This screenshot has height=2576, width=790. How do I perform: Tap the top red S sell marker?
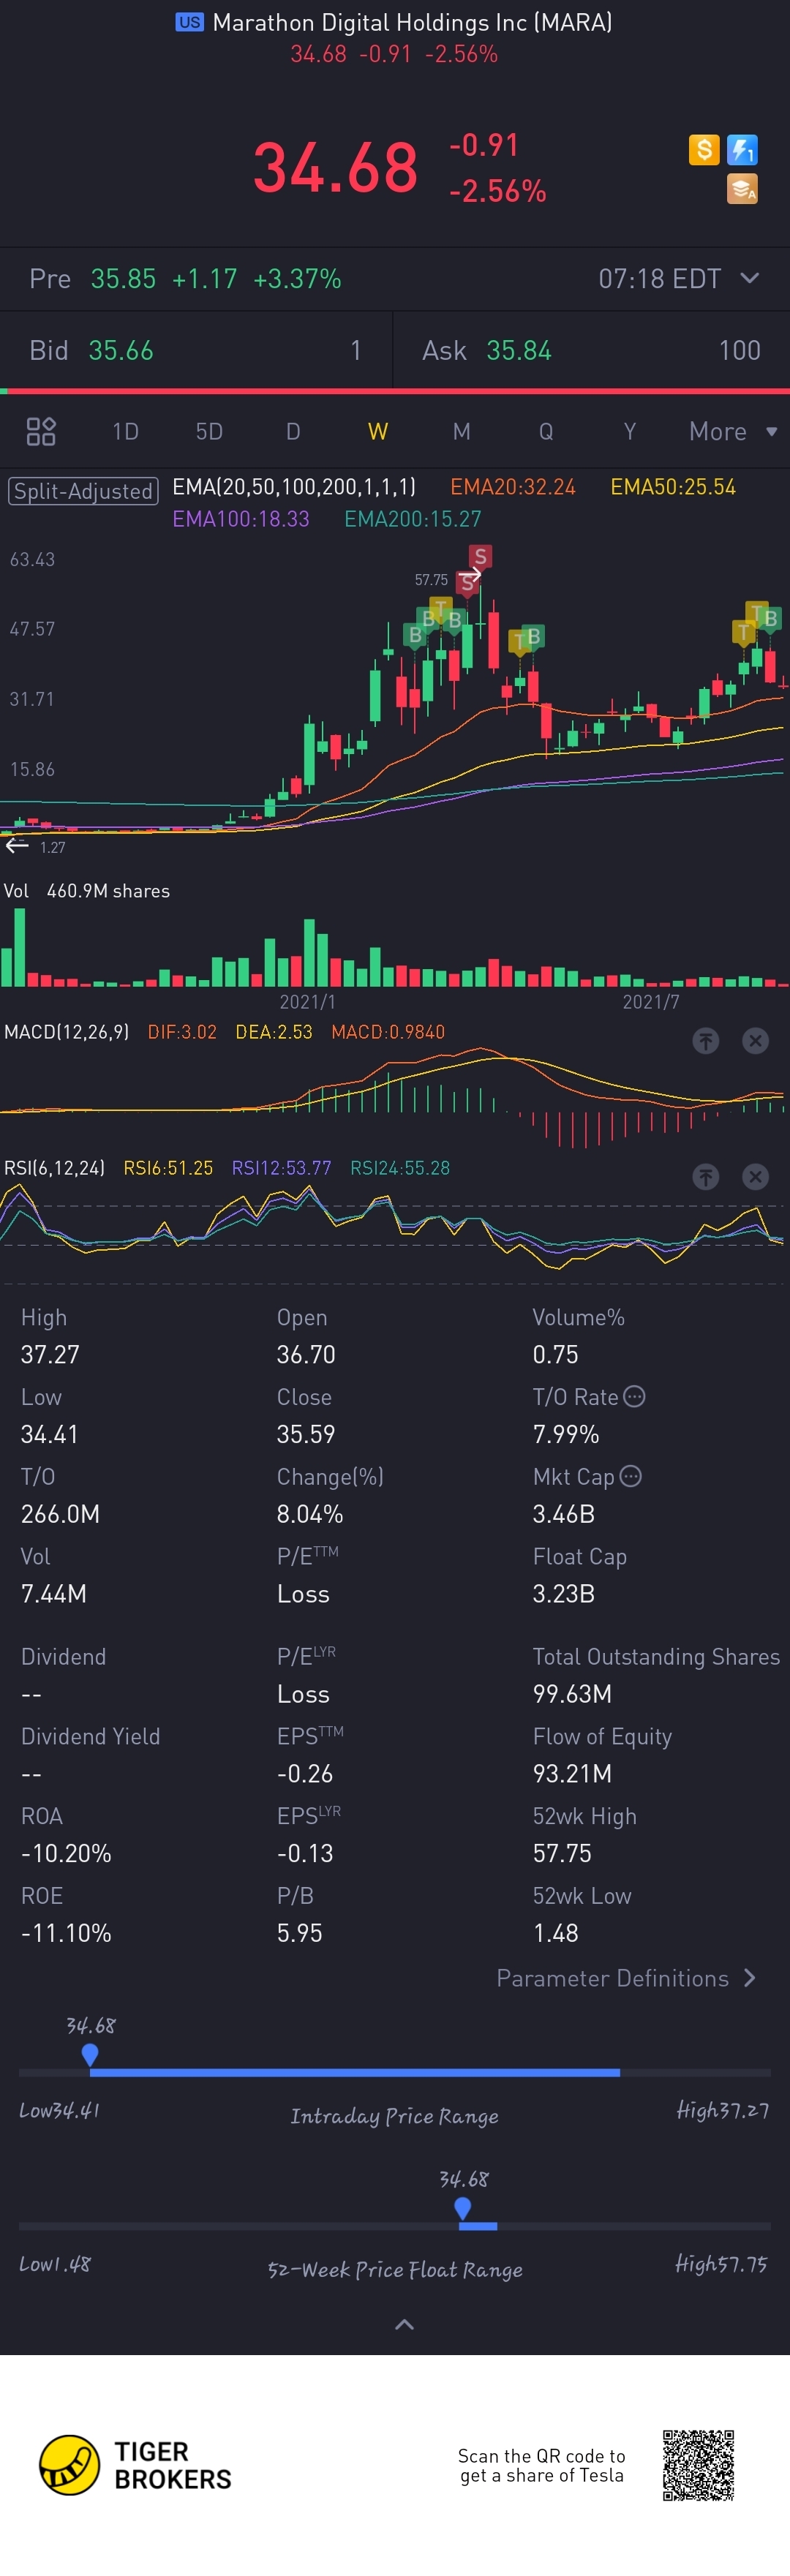480,558
